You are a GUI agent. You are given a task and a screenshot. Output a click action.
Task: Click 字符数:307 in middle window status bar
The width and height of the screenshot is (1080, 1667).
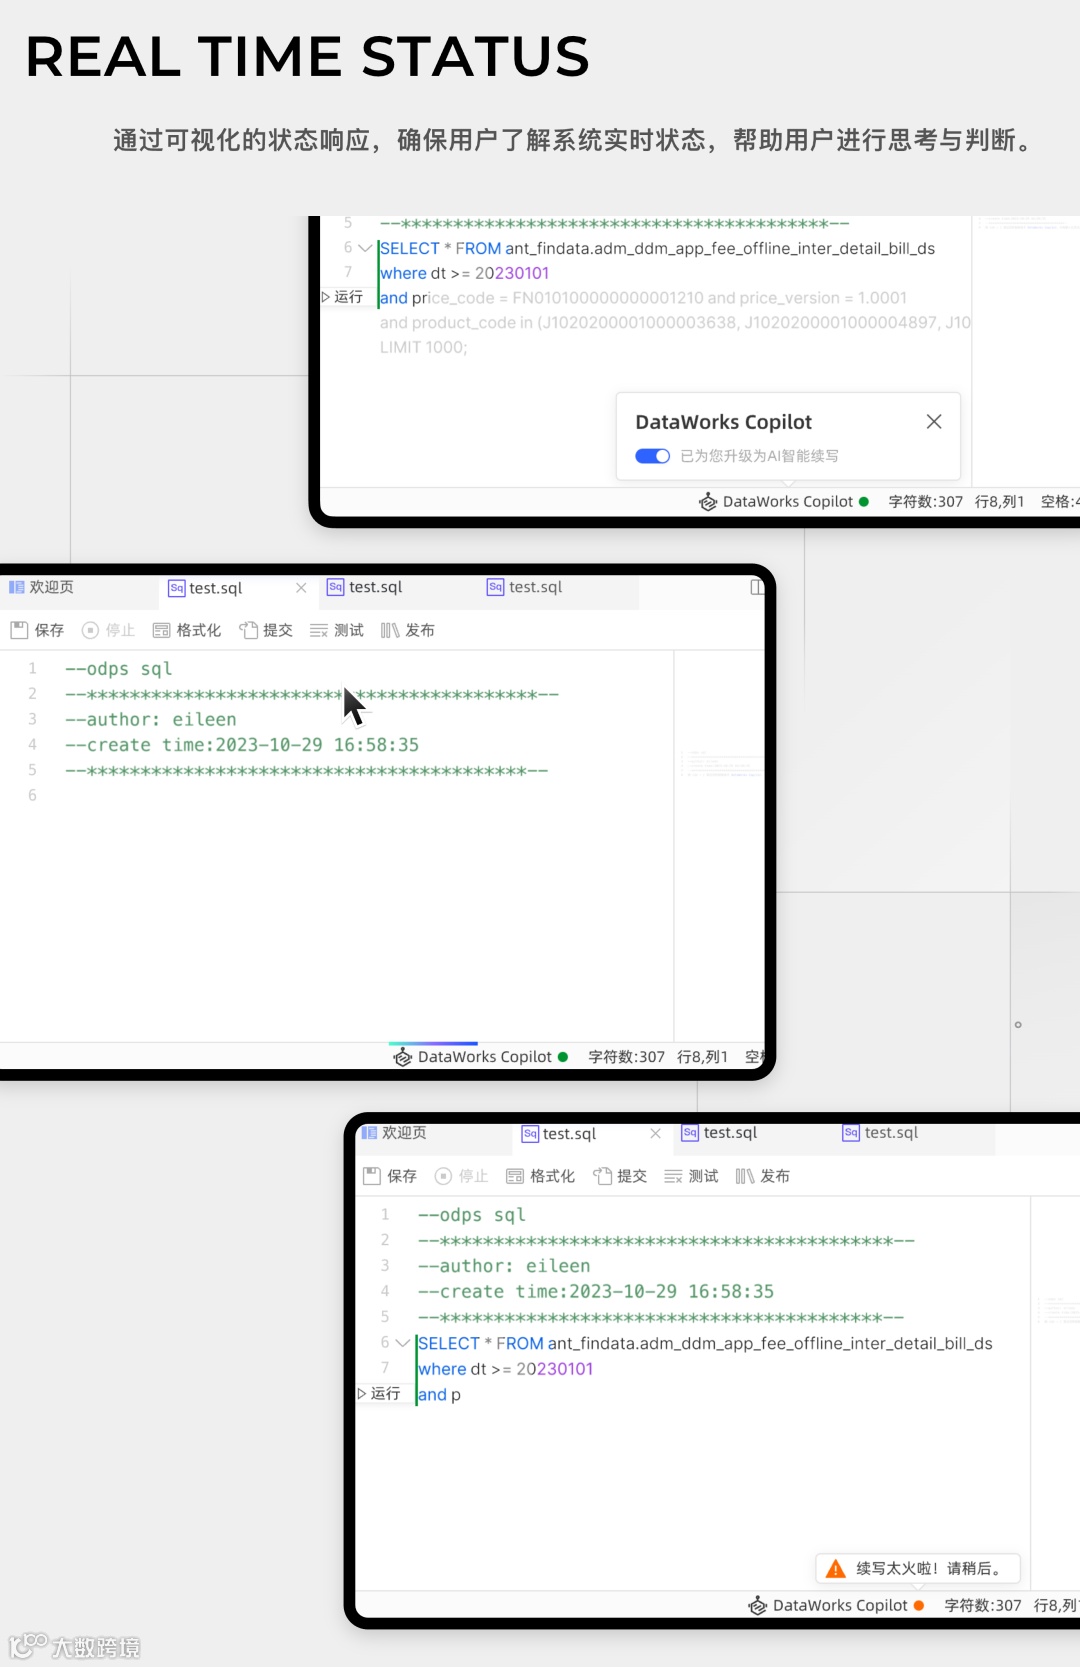[626, 1057]
